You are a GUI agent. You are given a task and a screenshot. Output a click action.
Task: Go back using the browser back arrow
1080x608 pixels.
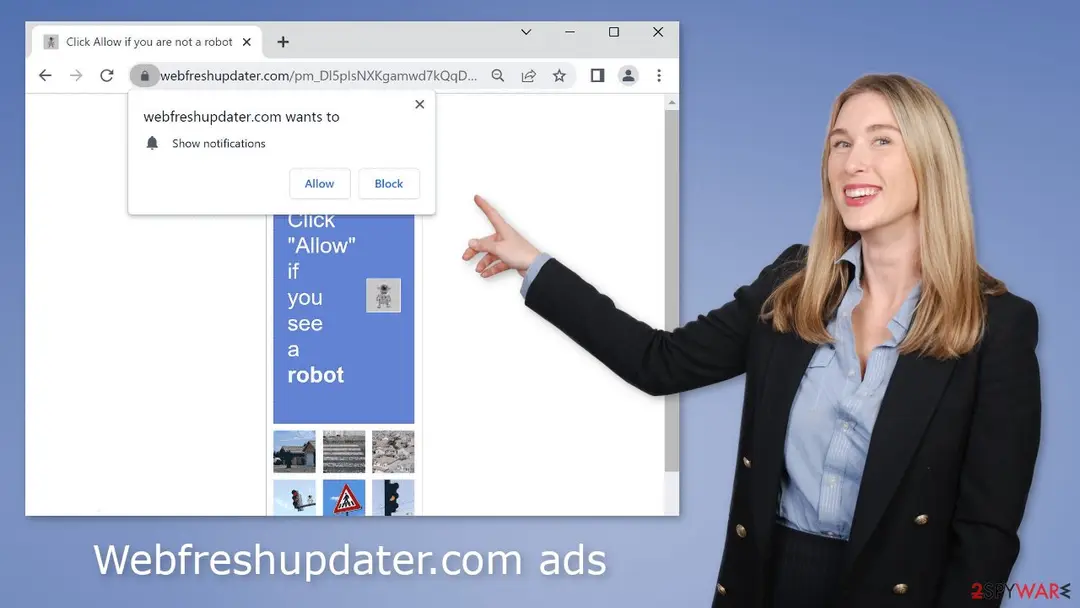45,76
